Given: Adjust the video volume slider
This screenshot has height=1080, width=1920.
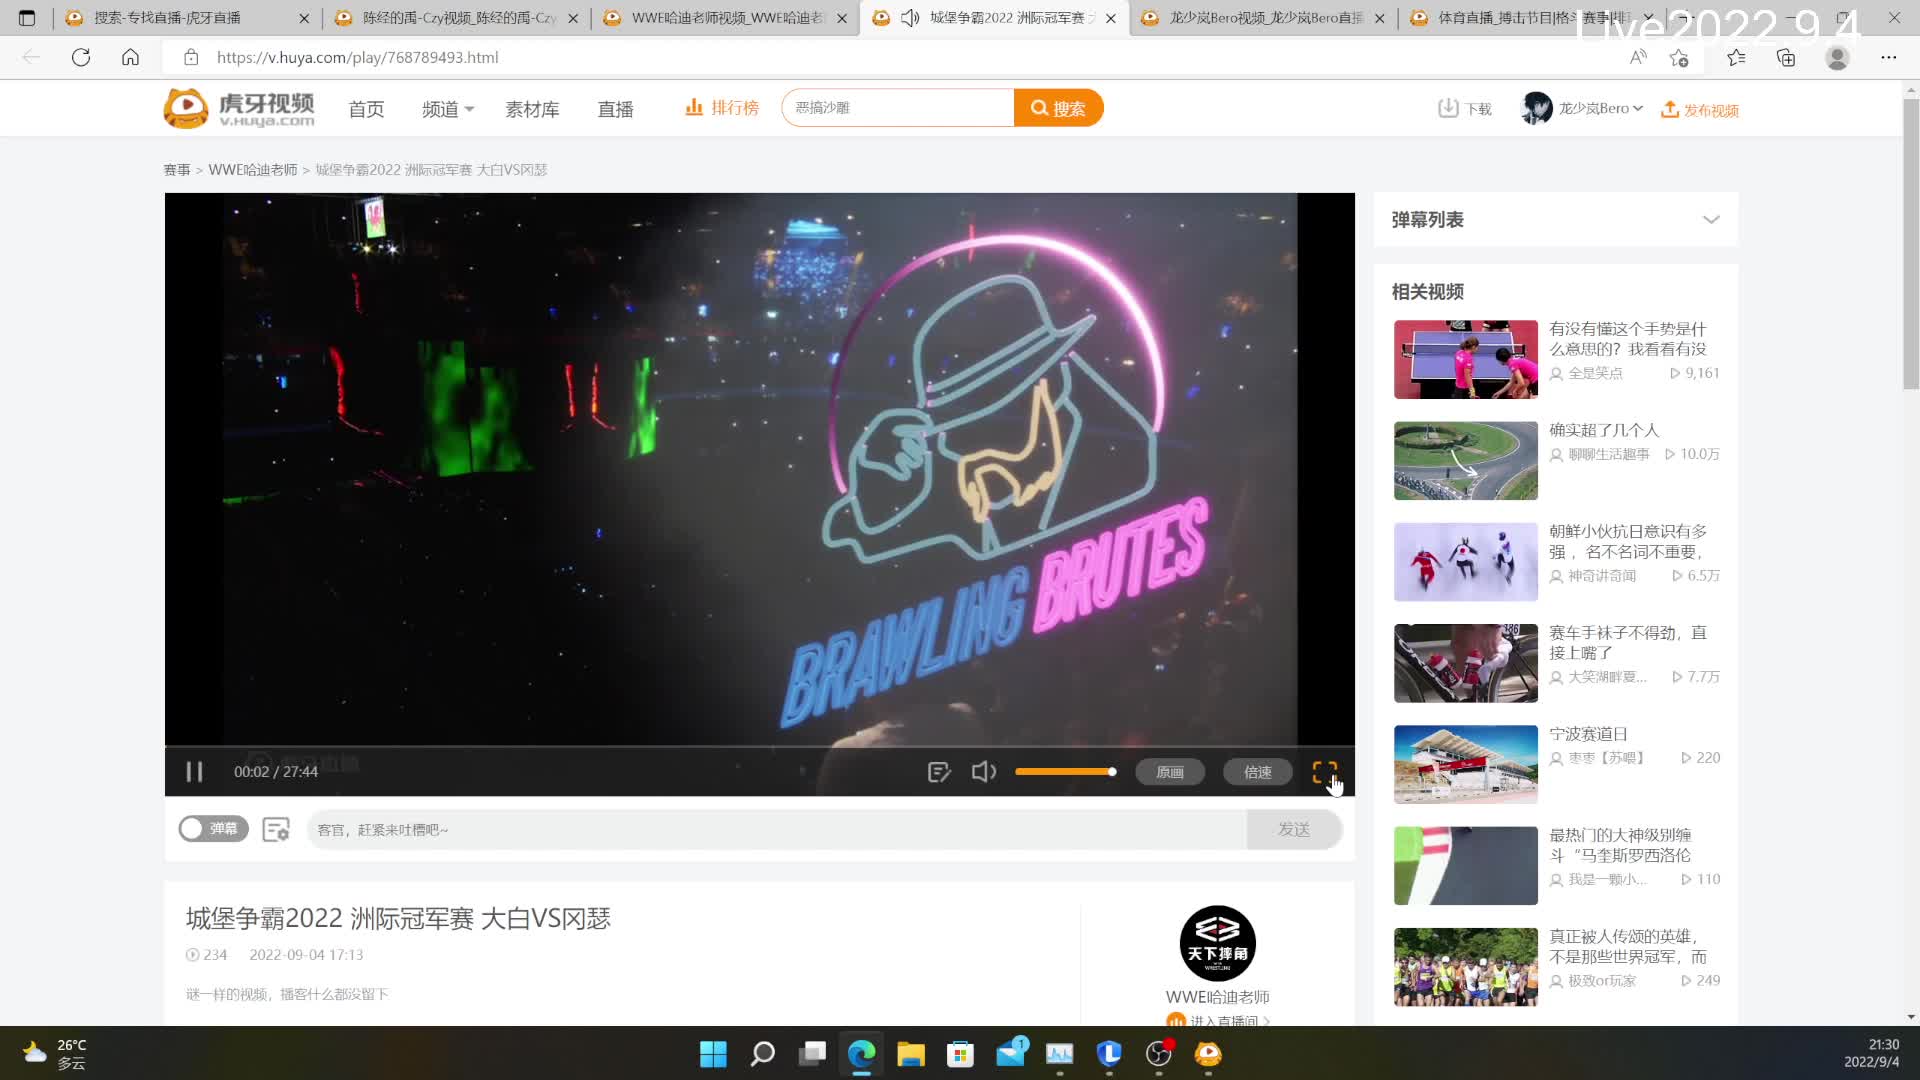Looking at the screenshot, I should (1065, 772).
